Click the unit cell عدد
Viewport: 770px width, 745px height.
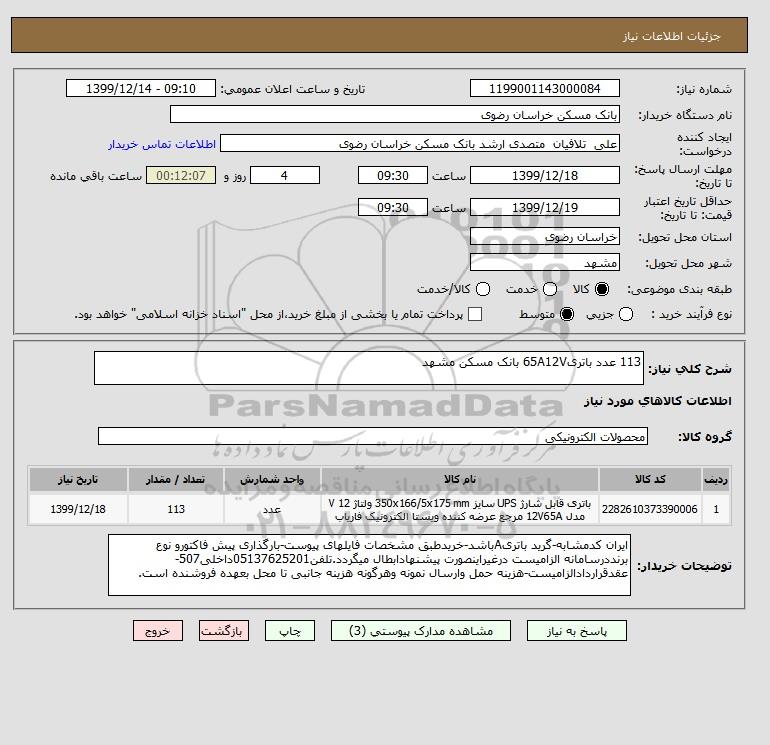tap(272, 509)
